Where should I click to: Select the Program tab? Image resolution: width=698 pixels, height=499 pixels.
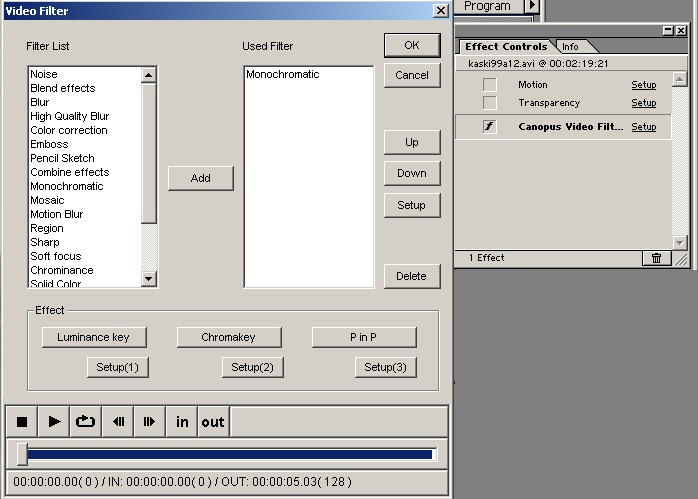(487, 6)
